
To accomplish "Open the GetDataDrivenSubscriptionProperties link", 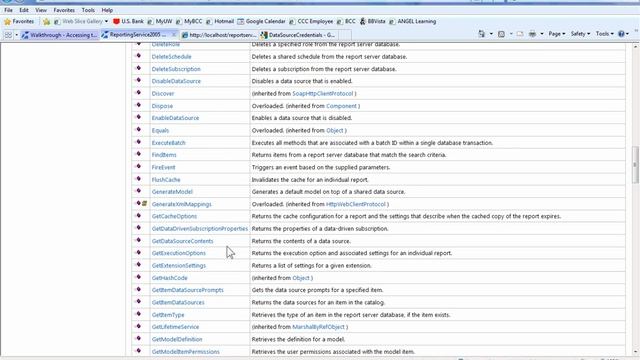I will (x=200, y=229).
